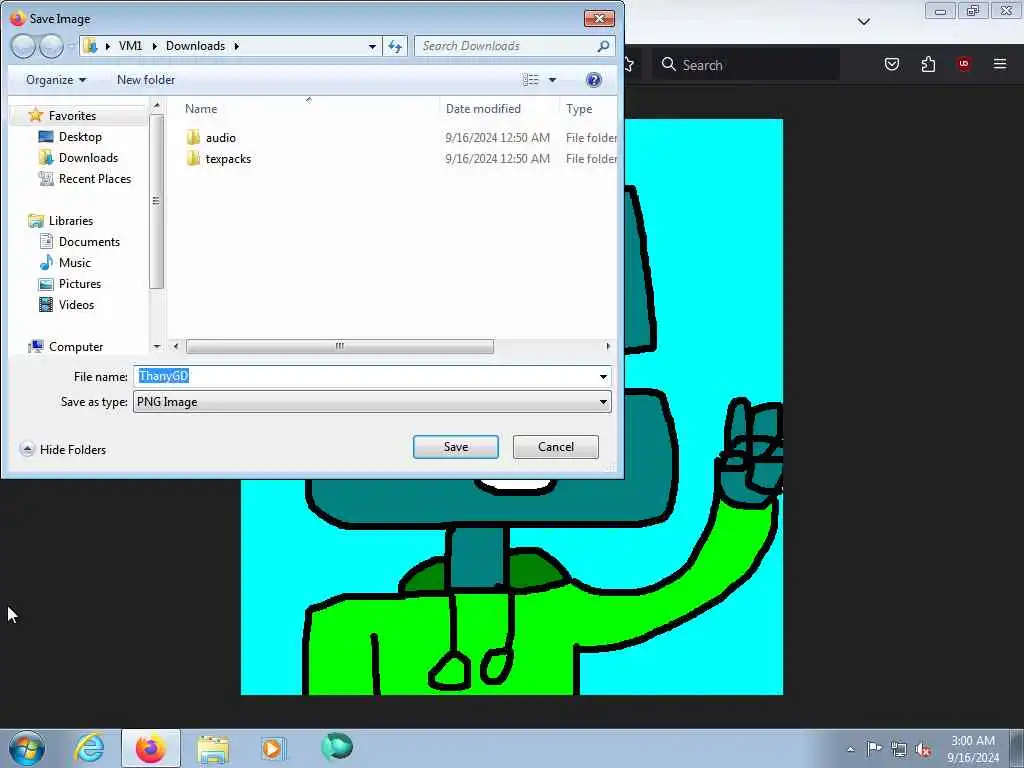The image size is (1024, 768).
Task: Click navigation pane scroll down arrow
Action: tap(157, 346)
